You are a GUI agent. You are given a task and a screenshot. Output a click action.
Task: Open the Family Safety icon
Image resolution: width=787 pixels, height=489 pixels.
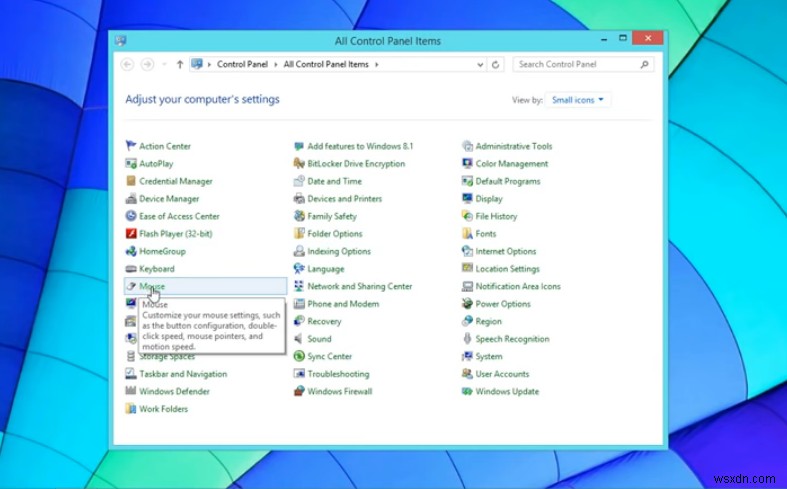pos(299,216)
